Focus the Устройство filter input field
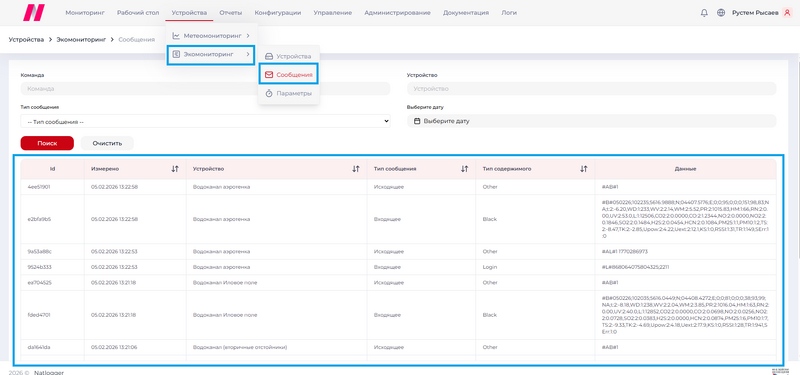This screenshot has width=800, height=375. 591,88
